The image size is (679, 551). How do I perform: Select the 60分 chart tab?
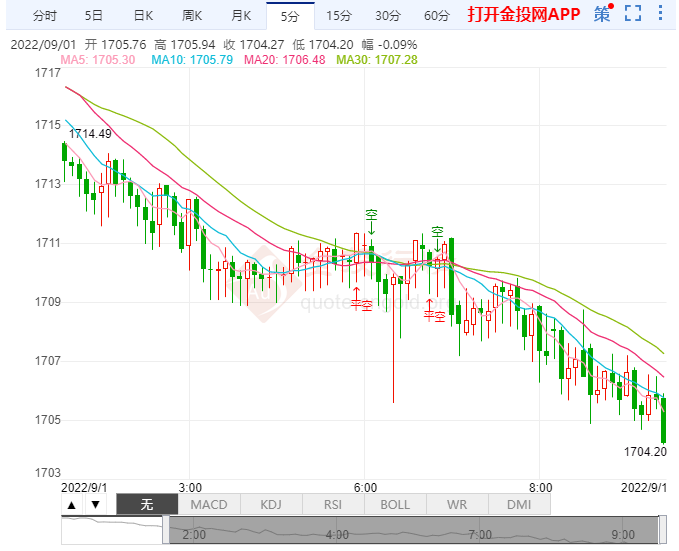point(437,16)
